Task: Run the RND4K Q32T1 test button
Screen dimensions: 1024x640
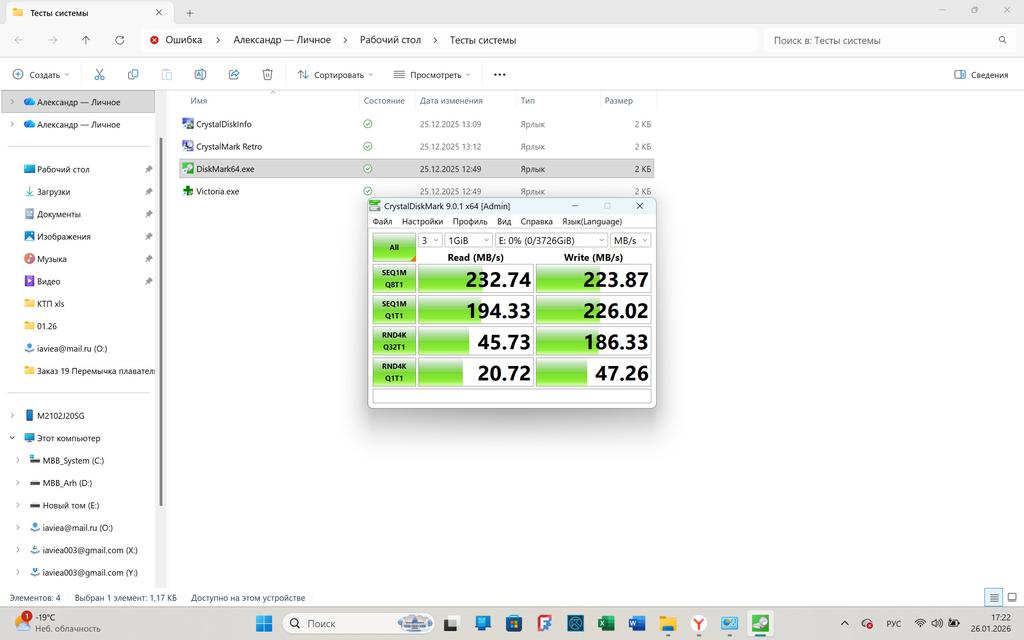Action: (394, 341)
